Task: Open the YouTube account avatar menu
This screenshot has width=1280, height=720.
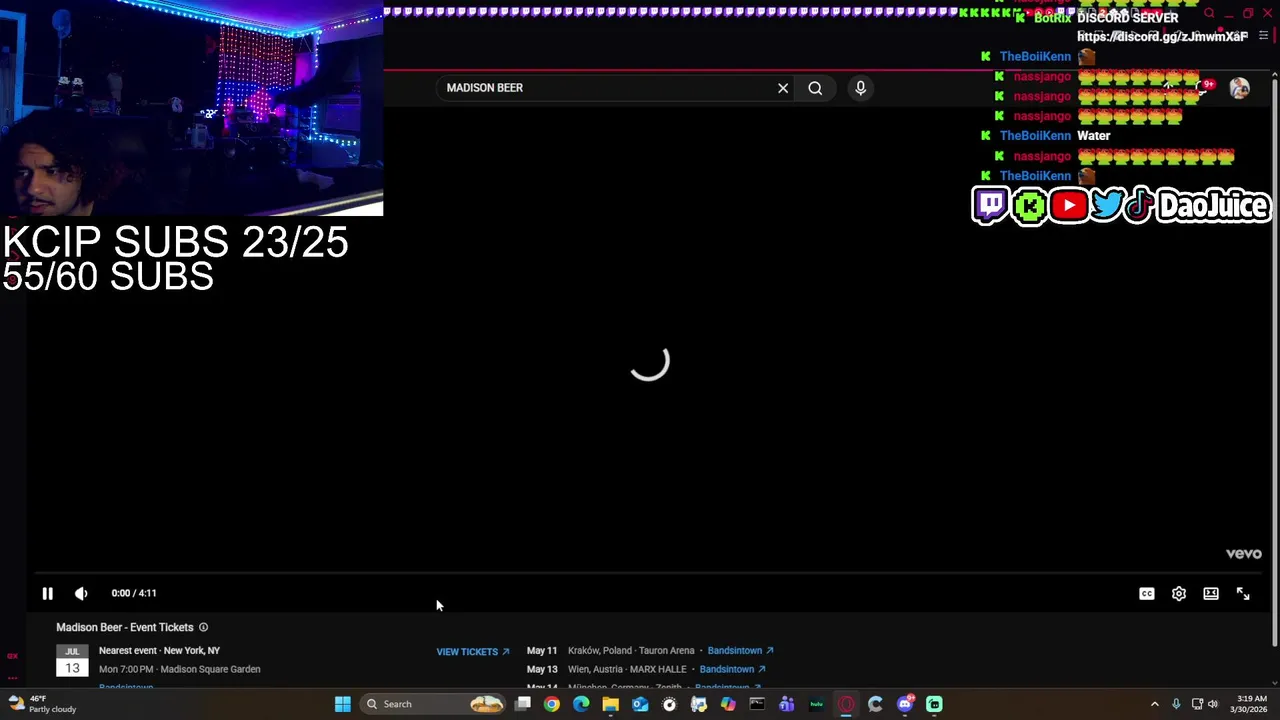Action: 1239,88
